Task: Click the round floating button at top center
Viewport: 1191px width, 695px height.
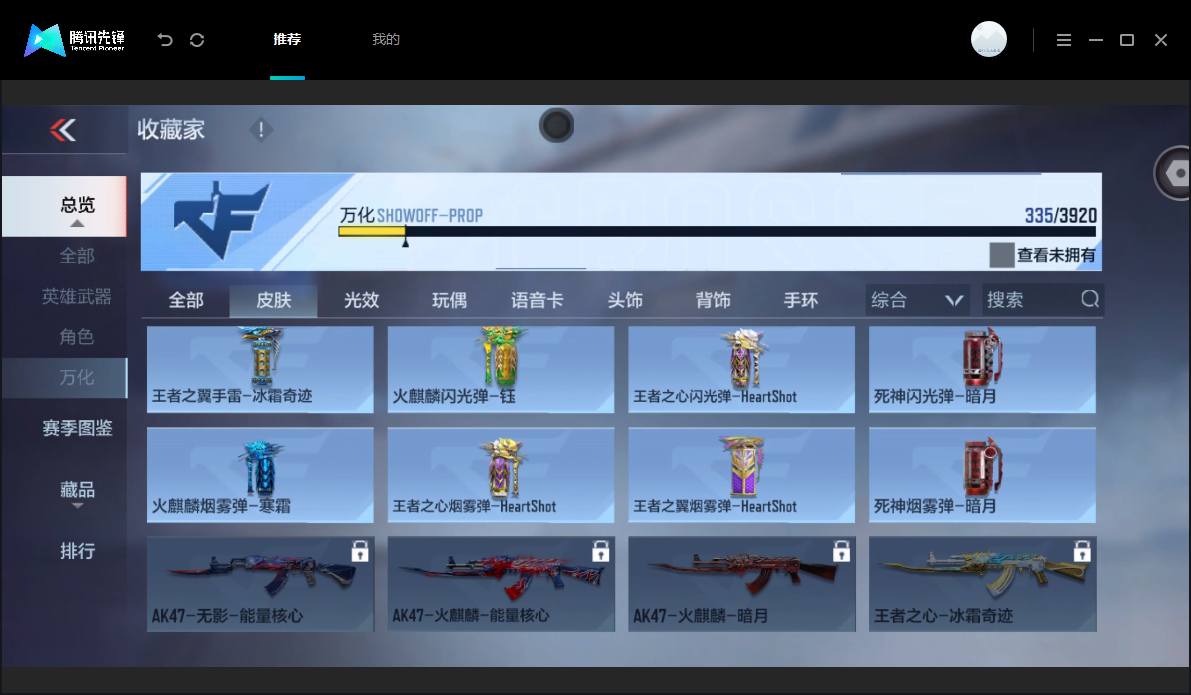Action: point(556,125)
